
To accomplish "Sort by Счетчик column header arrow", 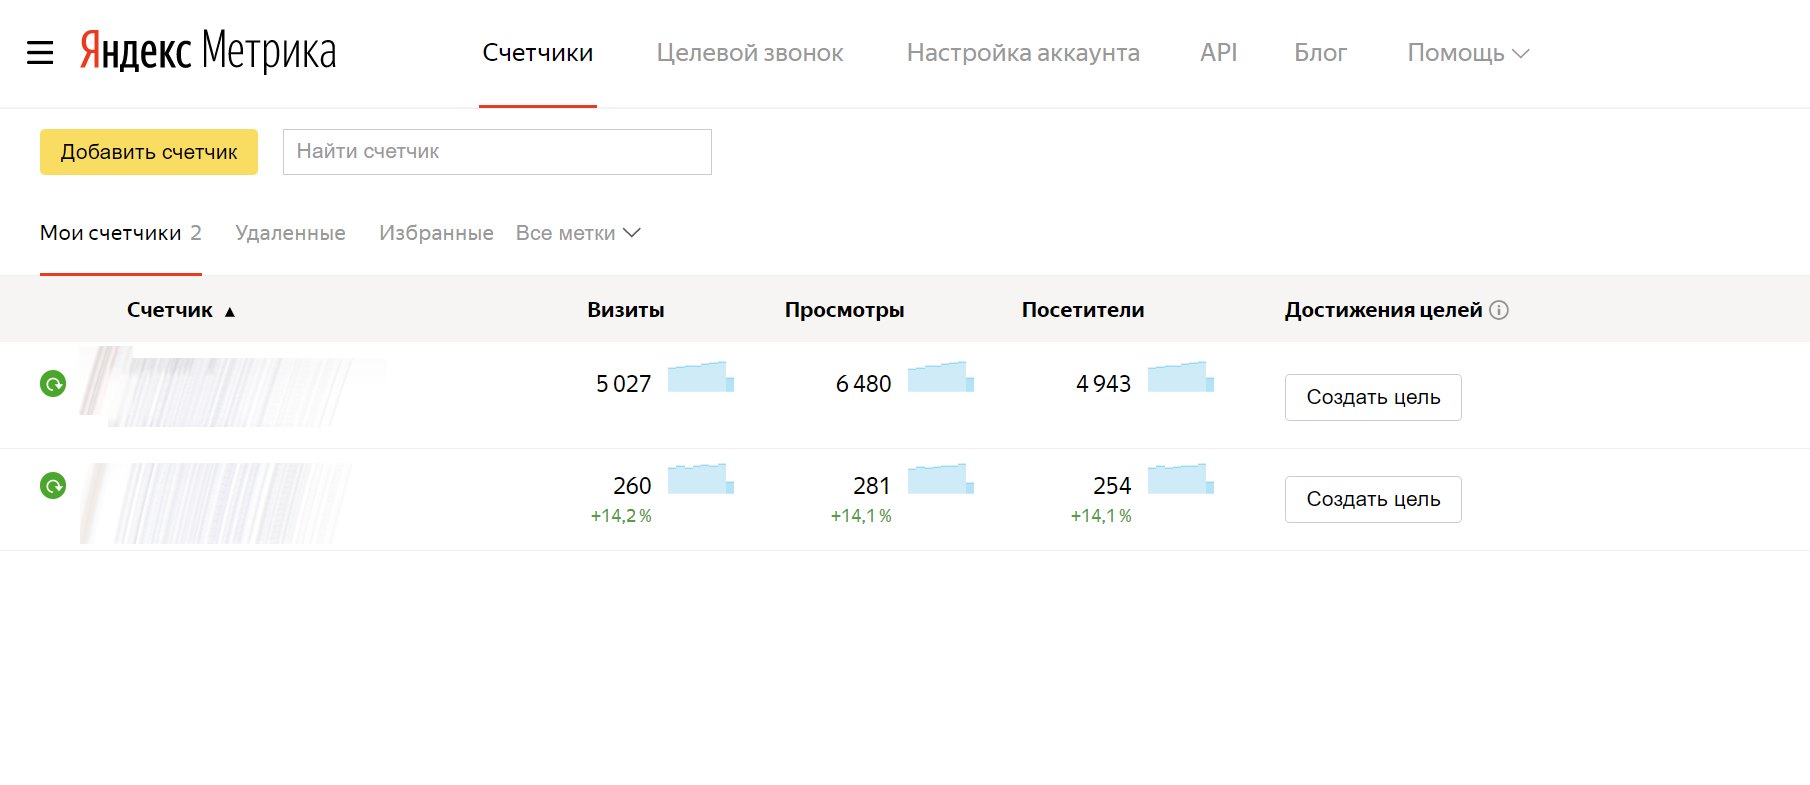I will pyautogui.click(x=230, y=311).
